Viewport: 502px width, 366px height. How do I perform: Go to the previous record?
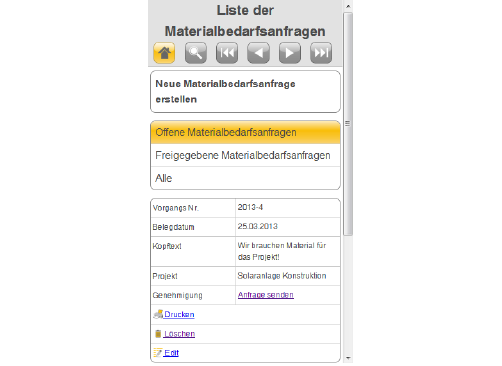(x=258, y=53)
